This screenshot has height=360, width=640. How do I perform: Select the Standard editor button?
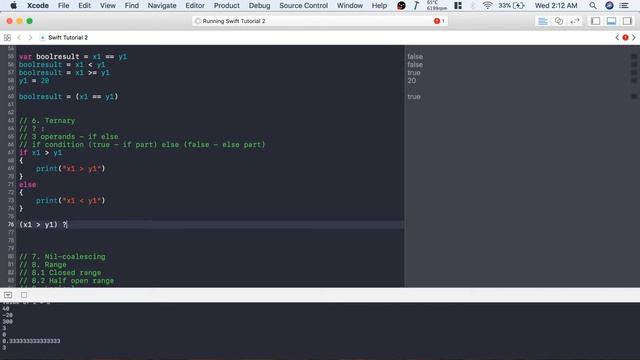(542, 21)
